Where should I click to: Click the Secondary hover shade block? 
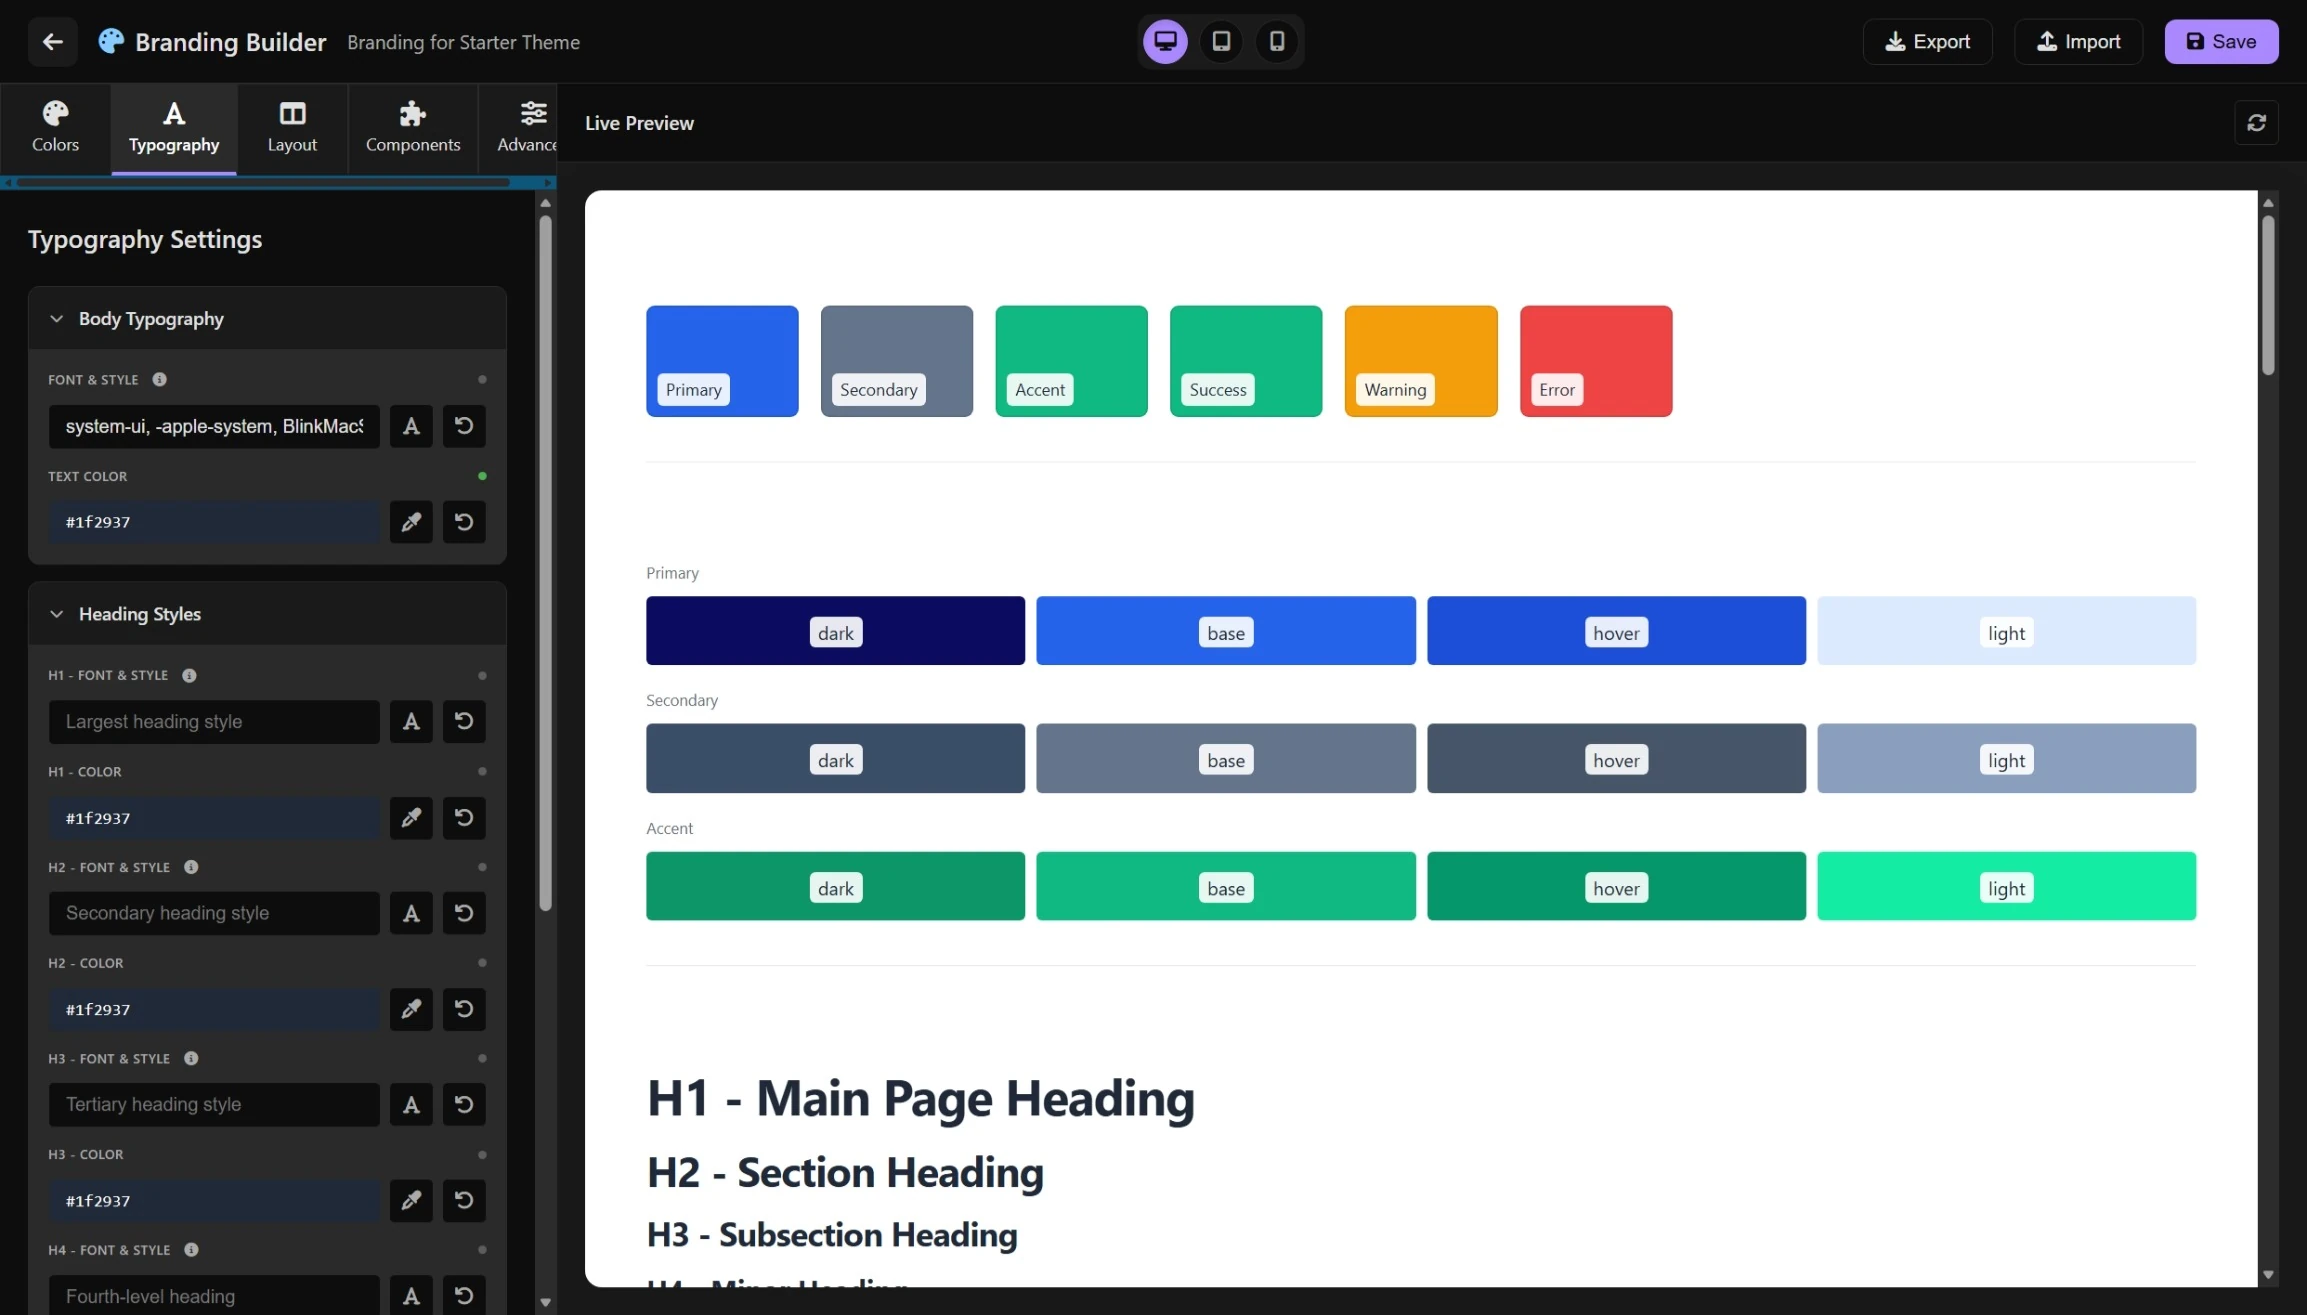click(x=1616, y=758)
